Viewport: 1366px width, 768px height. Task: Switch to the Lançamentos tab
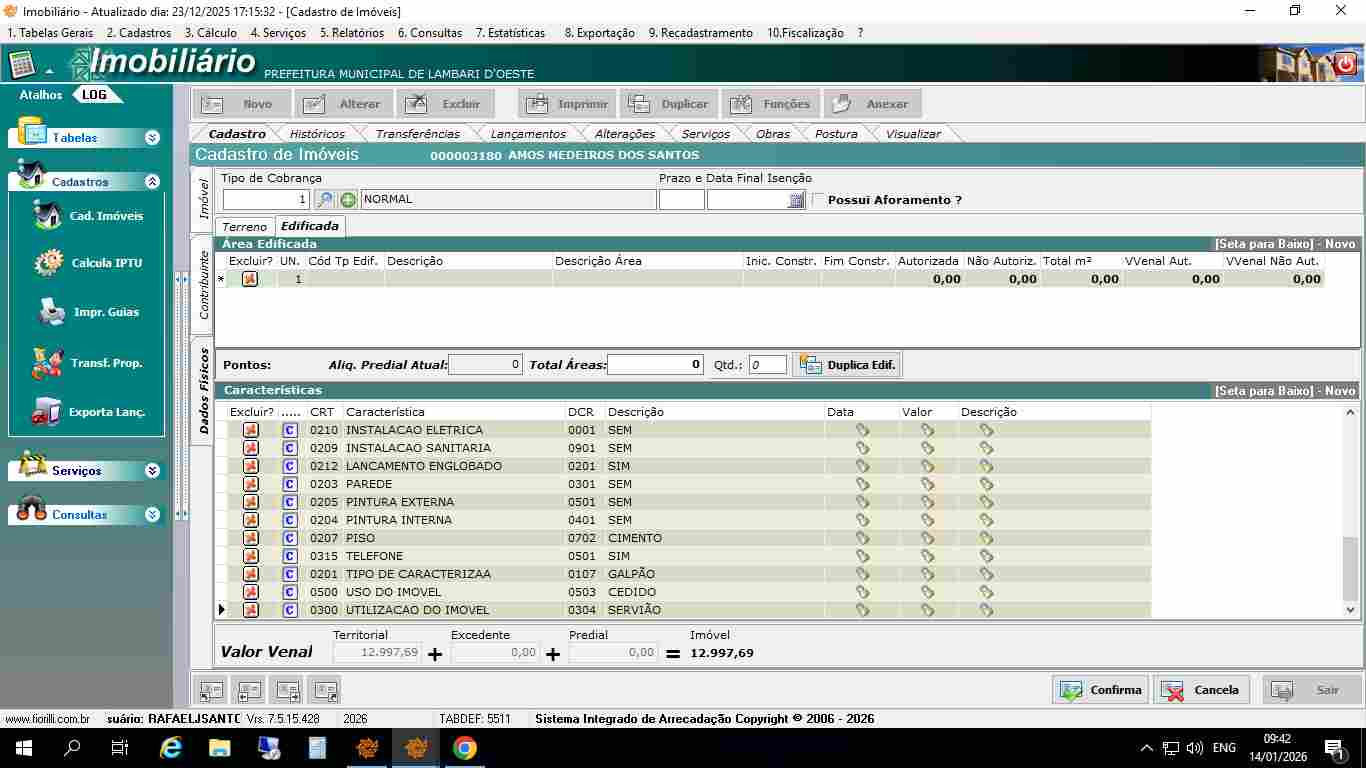coord(528,134)
